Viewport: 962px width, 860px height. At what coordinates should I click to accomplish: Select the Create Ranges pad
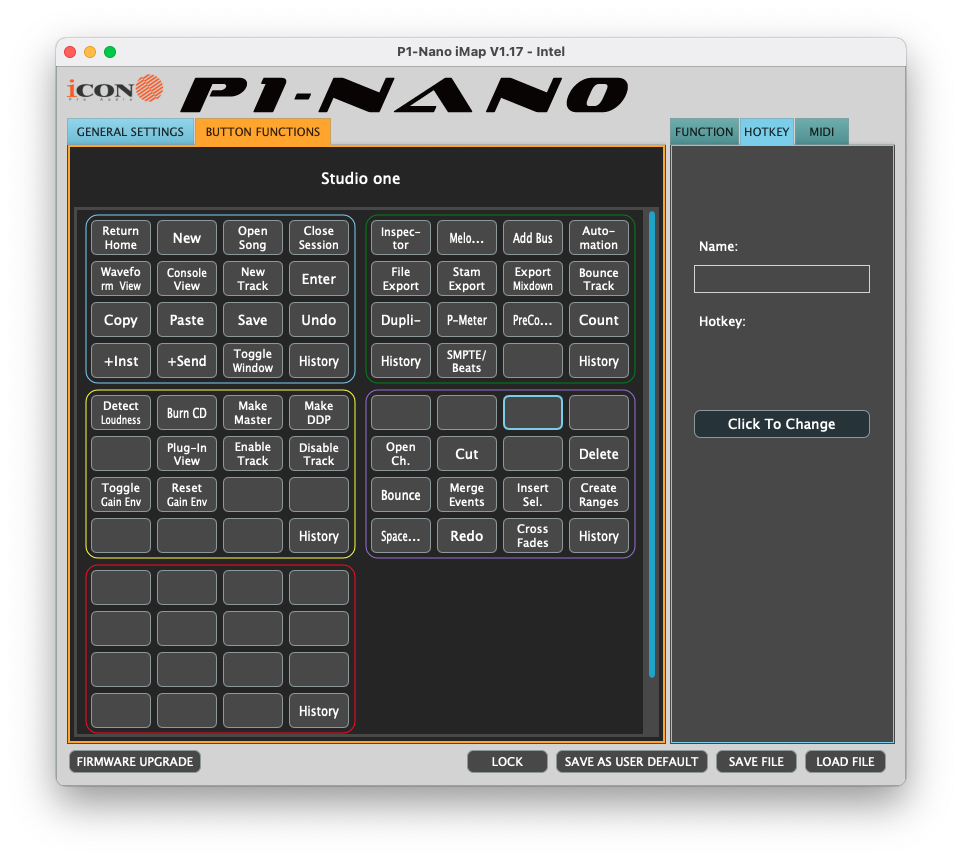click(x=599, y=494)
